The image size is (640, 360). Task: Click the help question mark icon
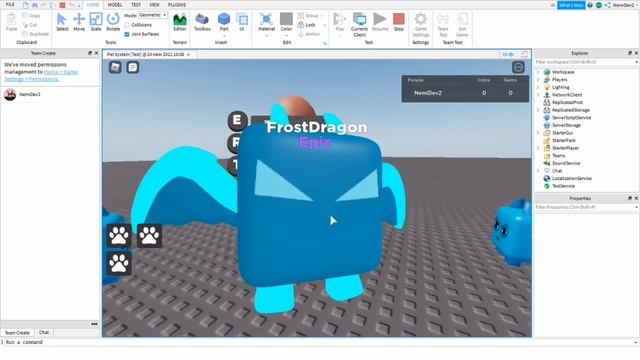point(590,5)
